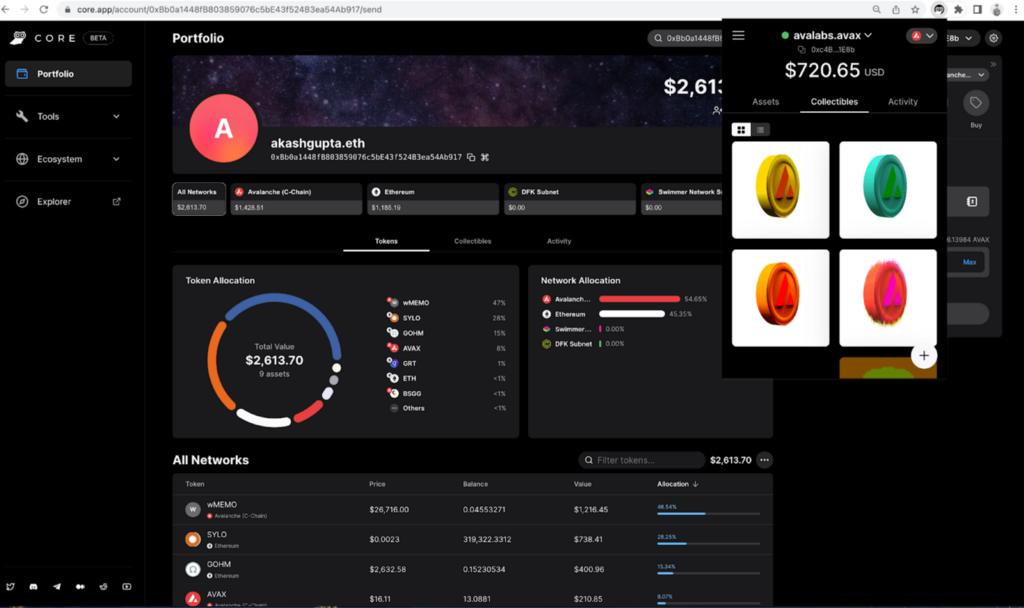
Task: Click the icon right of the copy address icon
Action: pos(485,157)
